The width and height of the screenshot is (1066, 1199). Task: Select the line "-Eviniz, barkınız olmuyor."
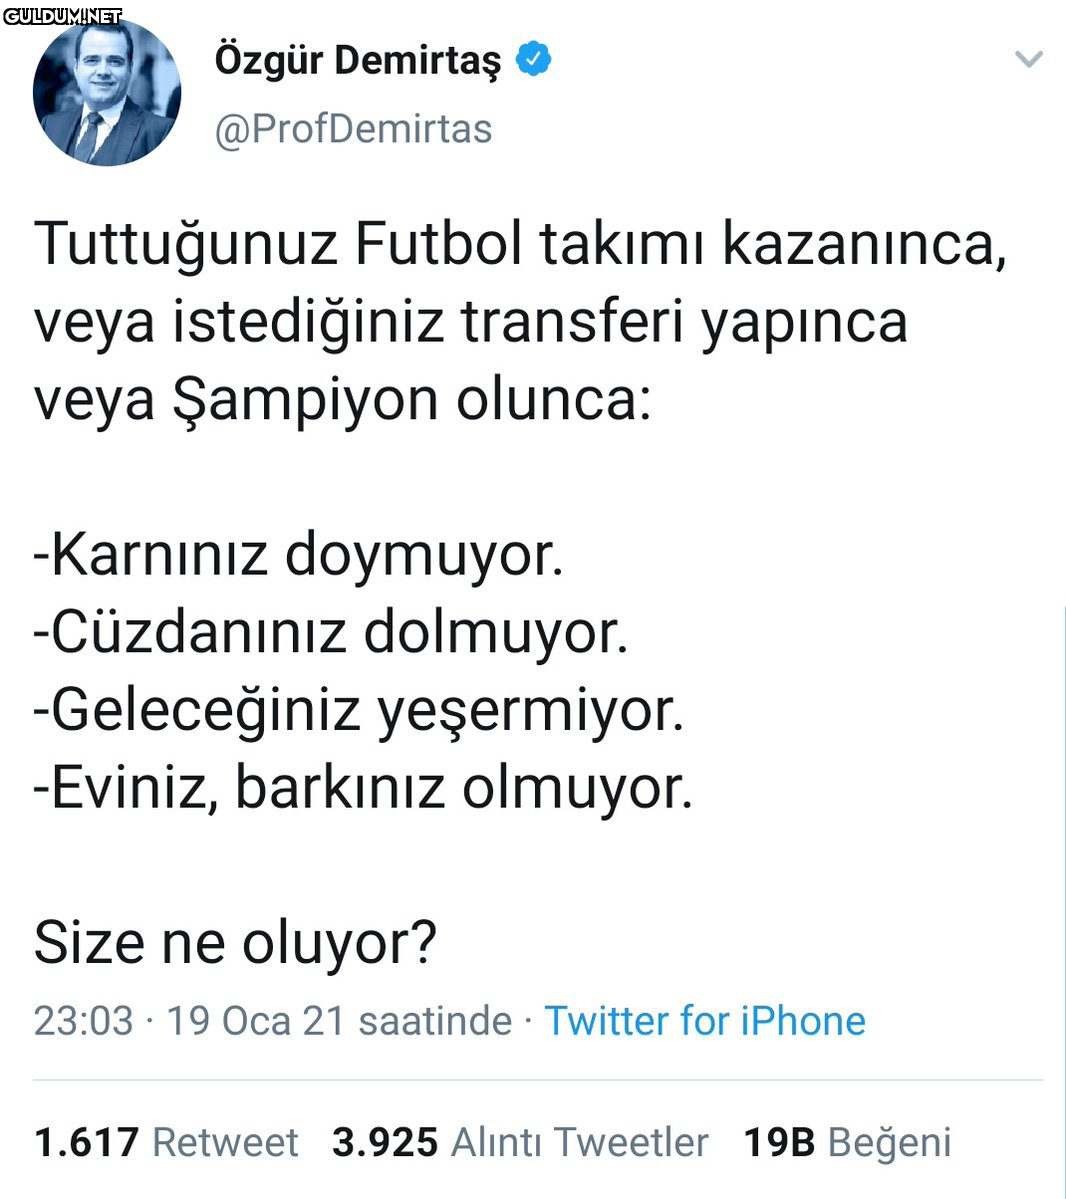363,788
